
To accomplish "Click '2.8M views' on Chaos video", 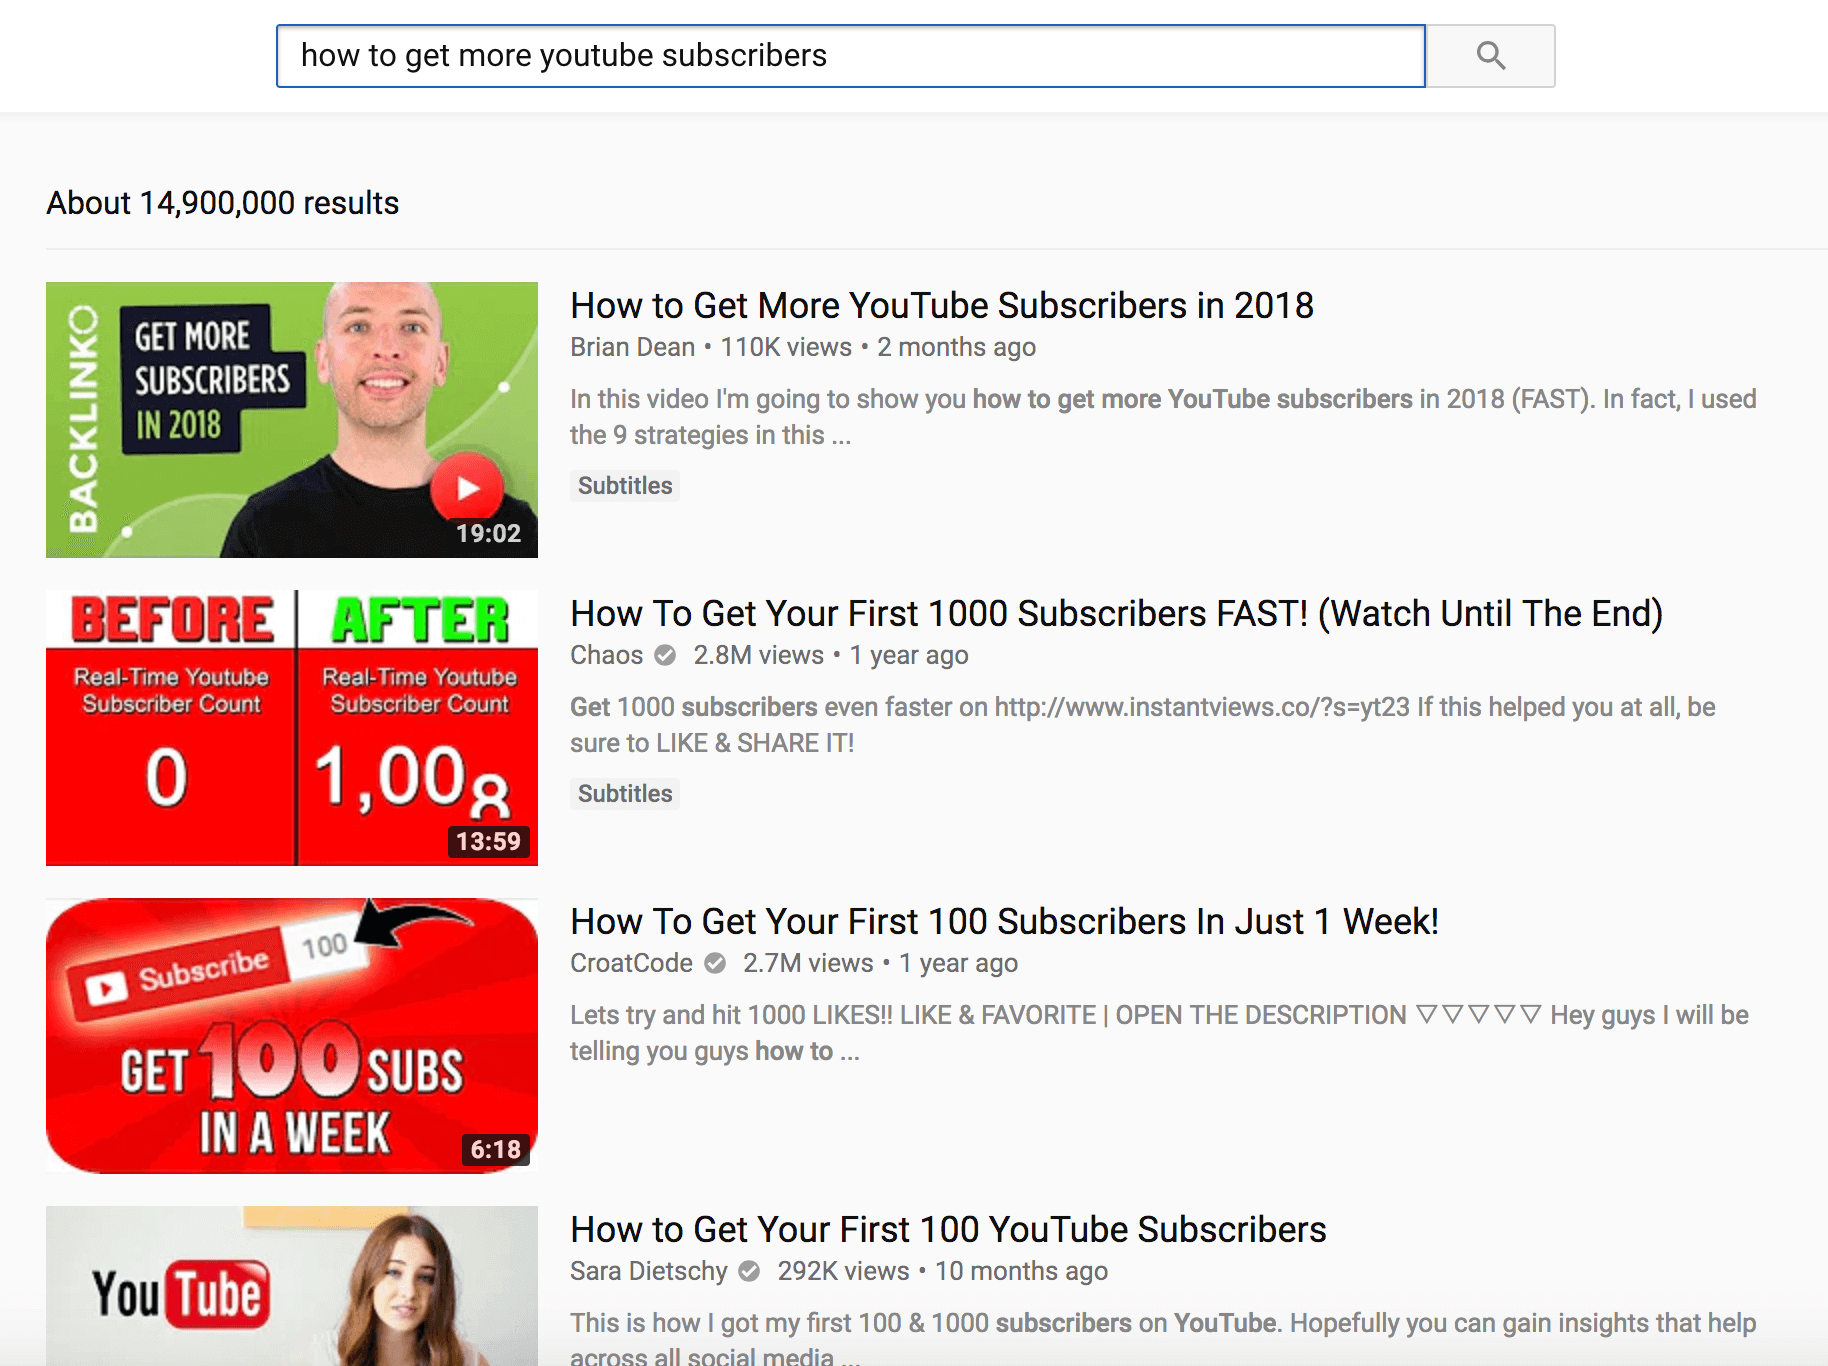I will [759, 655].
